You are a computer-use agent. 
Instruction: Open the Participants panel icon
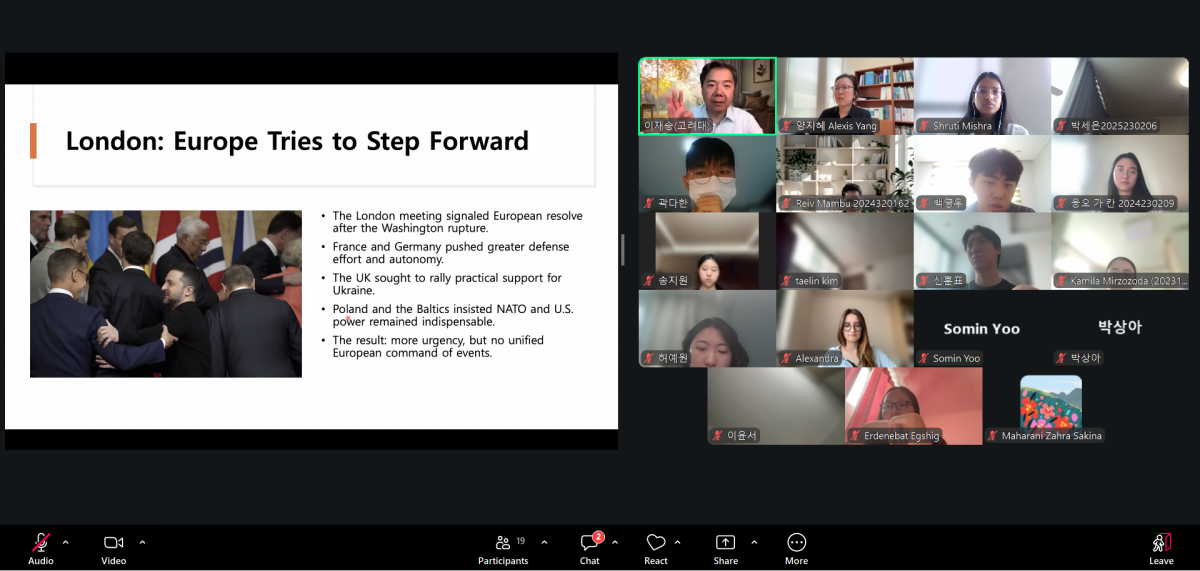[503, 542]
